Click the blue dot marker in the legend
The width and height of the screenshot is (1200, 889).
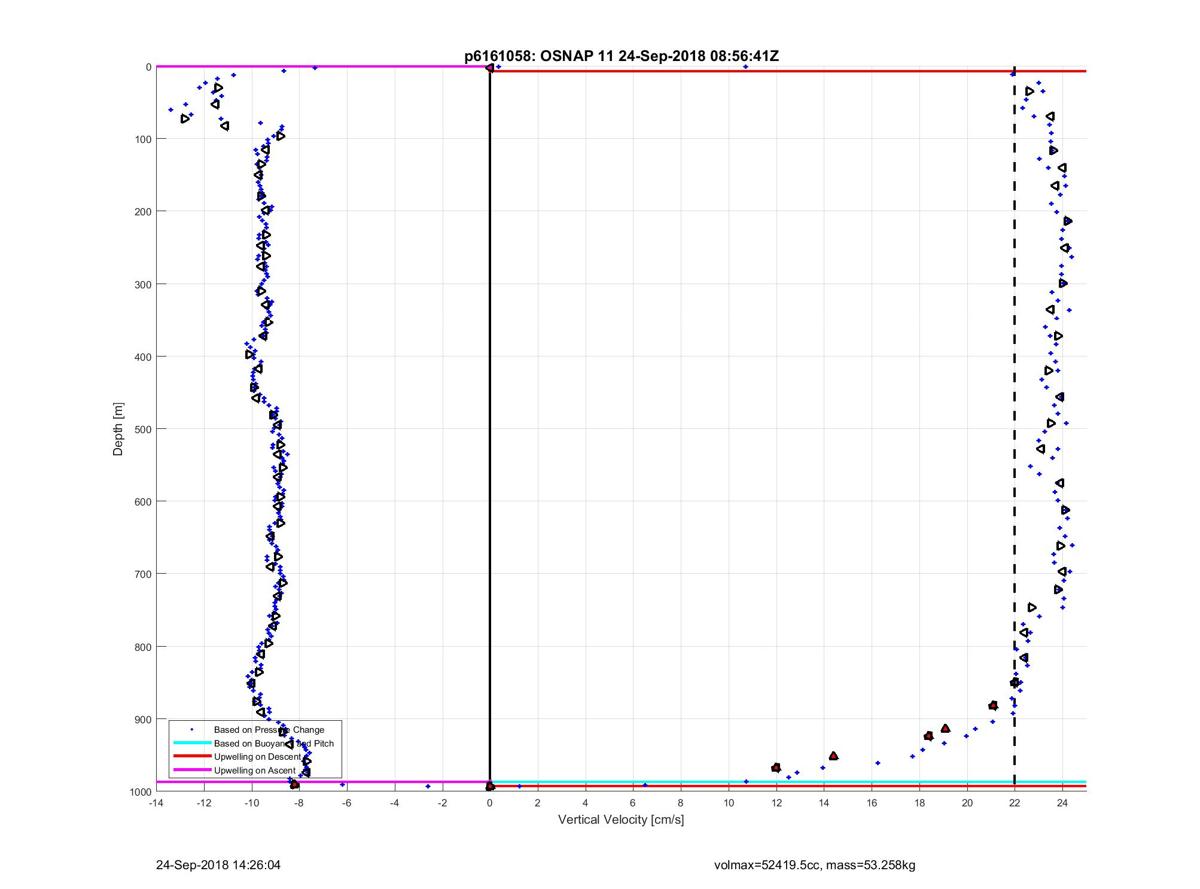click(190, 730)
